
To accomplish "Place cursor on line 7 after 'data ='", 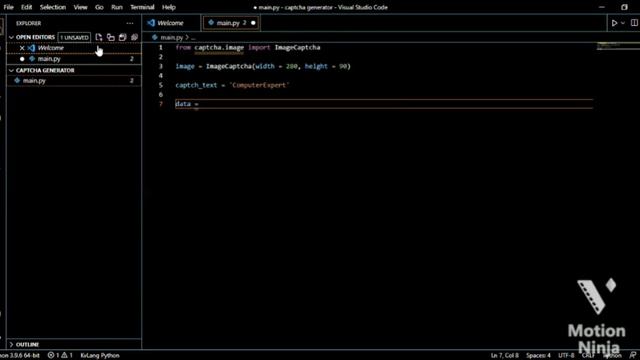I will 200,104.
